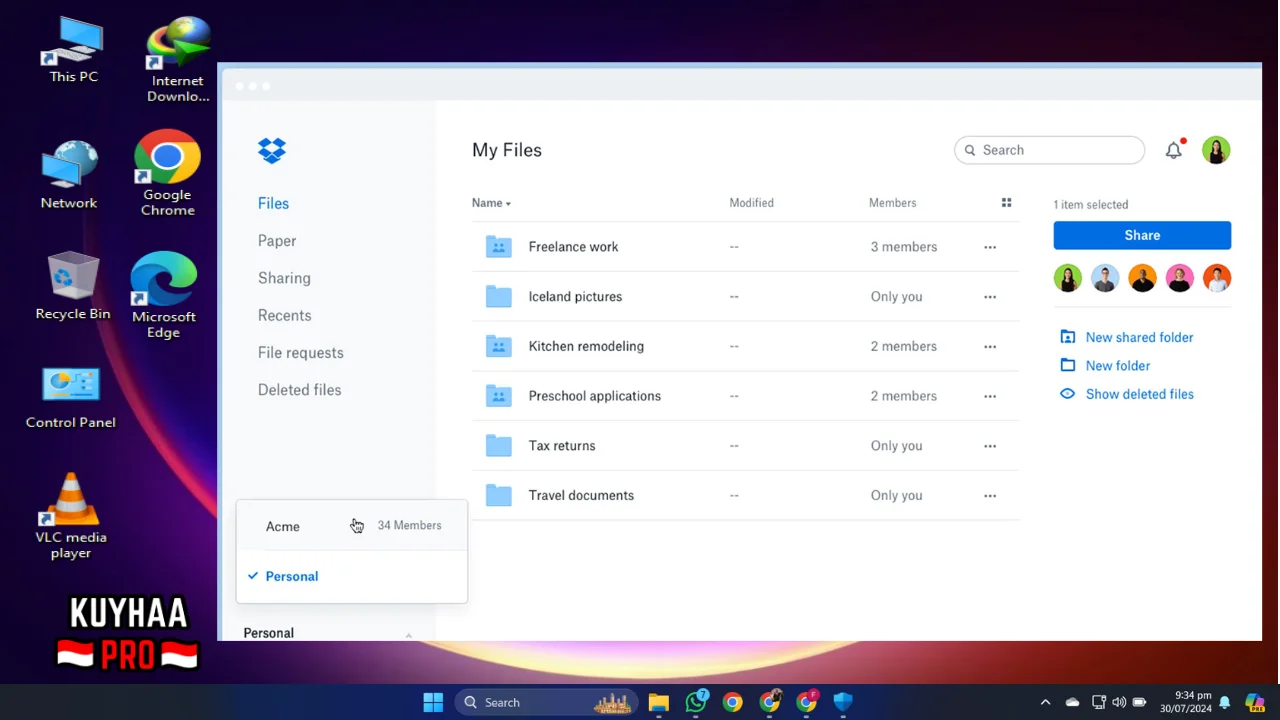Open Recents in the sidebar
1280x720 pixels.
point(284,315)
